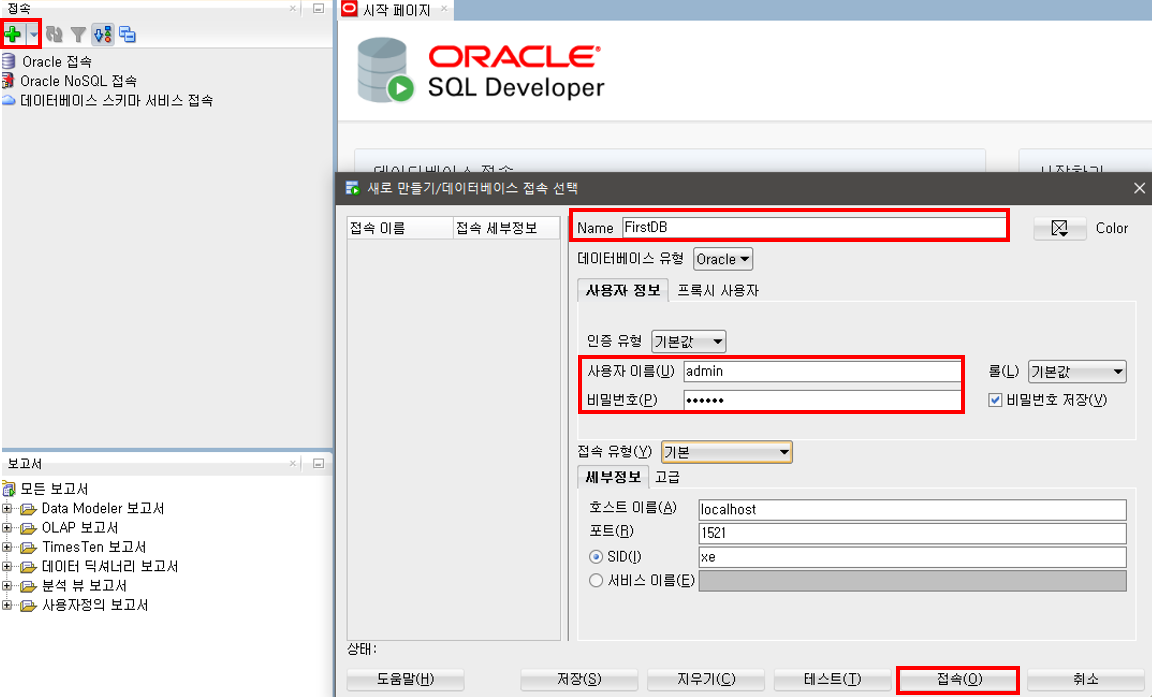Uncheck the 비밀번호 저장 checkbox

click(x=995, y=400)
